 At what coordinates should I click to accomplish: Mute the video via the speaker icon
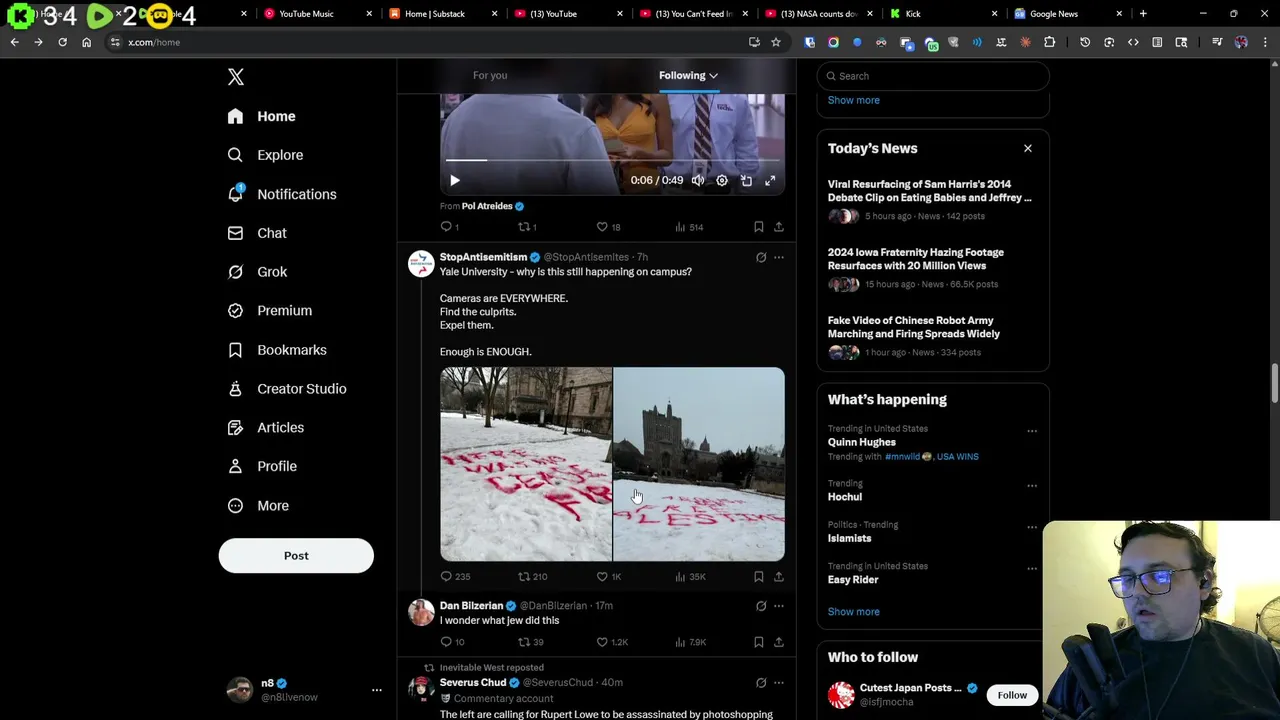(697, 181)
